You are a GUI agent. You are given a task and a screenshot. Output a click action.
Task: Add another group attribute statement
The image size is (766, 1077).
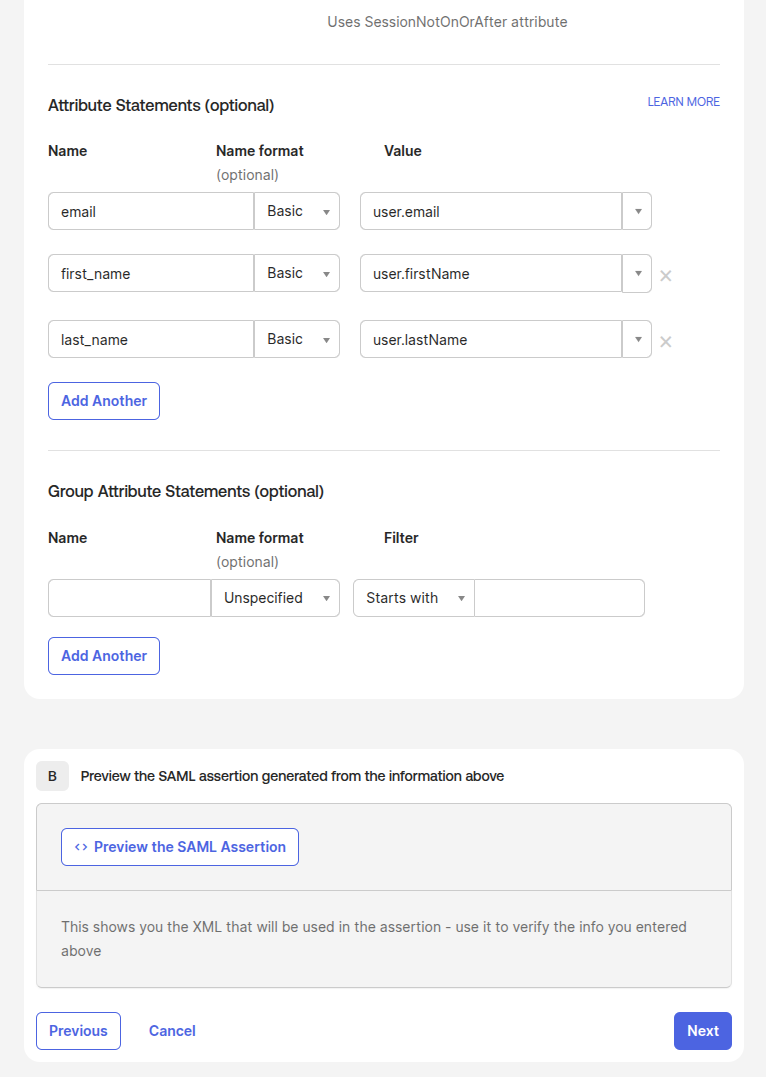(104, 656)
